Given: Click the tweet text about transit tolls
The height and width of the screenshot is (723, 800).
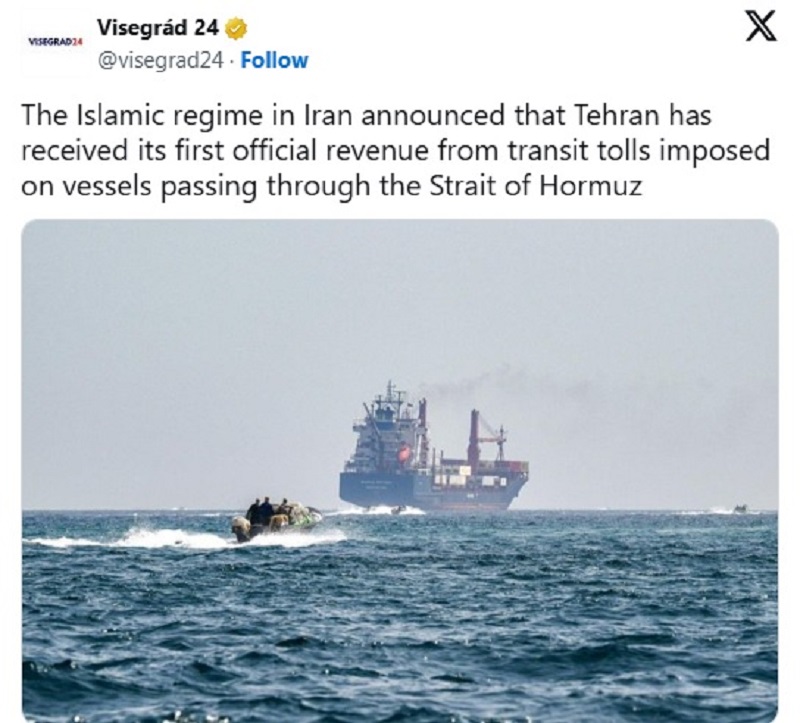Looking at the screenshot, I should [395, 151].
